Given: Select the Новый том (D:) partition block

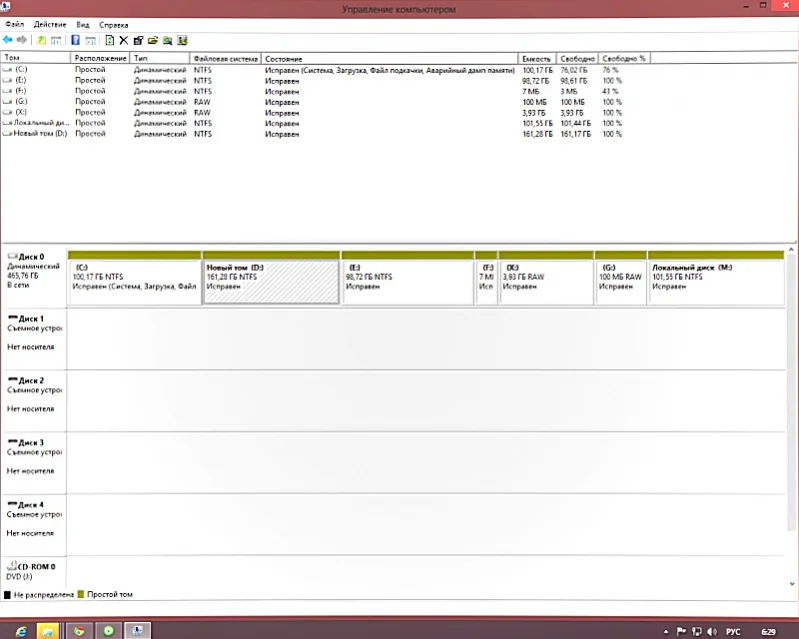Looking at the screenshot, I should 271,278.
